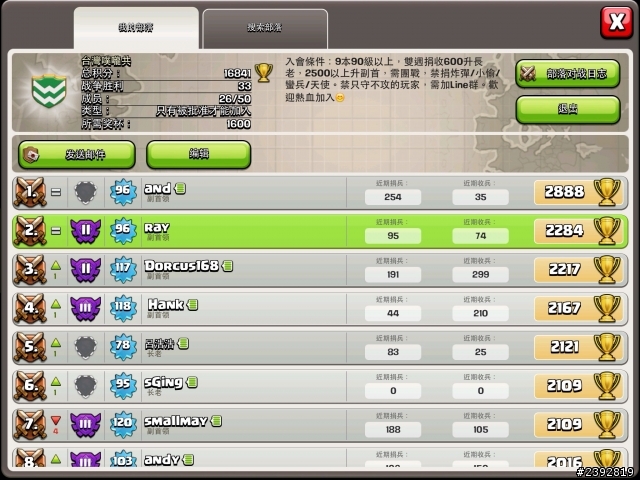
Task: Click the send mail button
Action: 77,155
